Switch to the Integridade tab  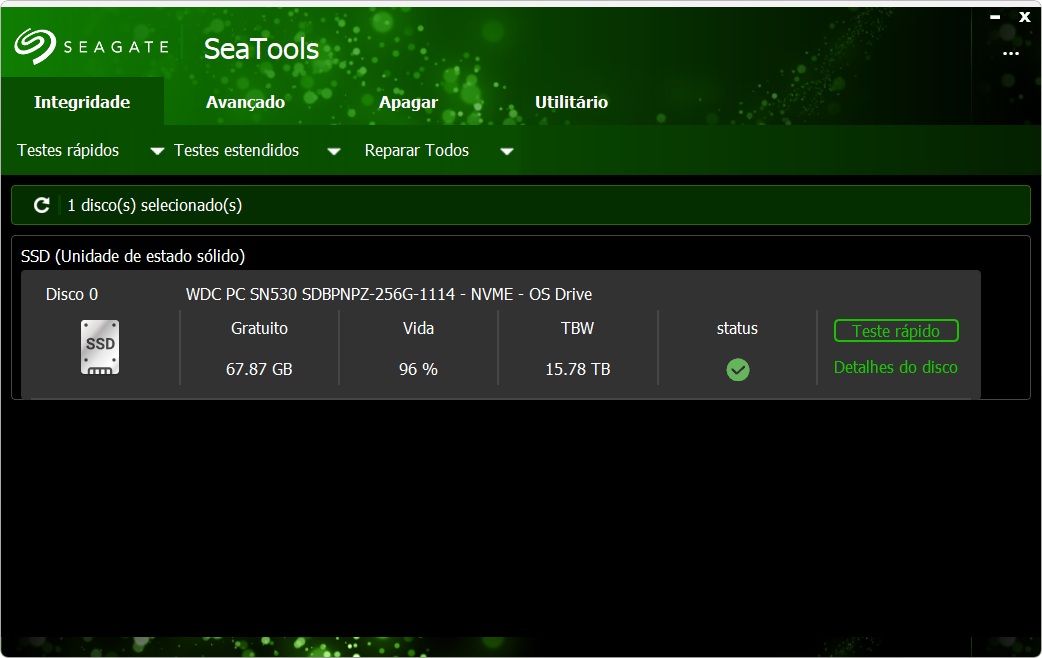tap(82, 102)
